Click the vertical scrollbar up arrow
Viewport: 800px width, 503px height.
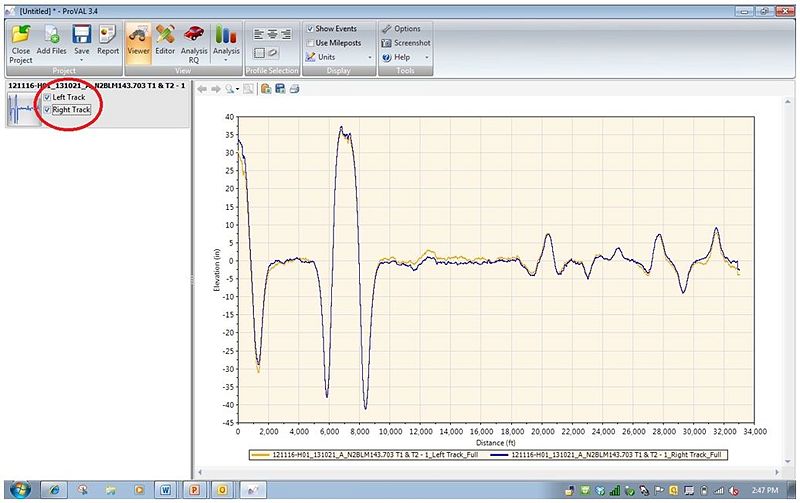[x=788, y=103]
